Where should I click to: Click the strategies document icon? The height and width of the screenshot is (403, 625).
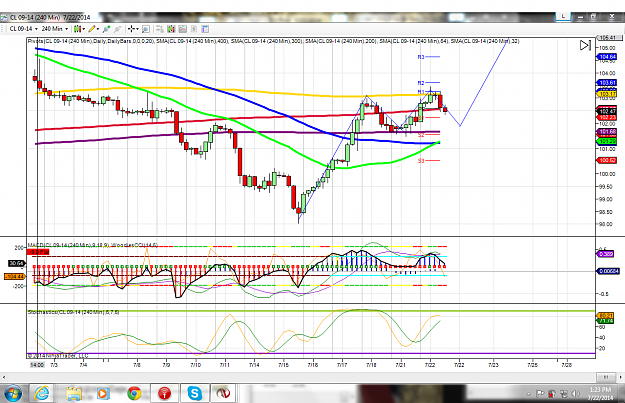coord(194,29)
